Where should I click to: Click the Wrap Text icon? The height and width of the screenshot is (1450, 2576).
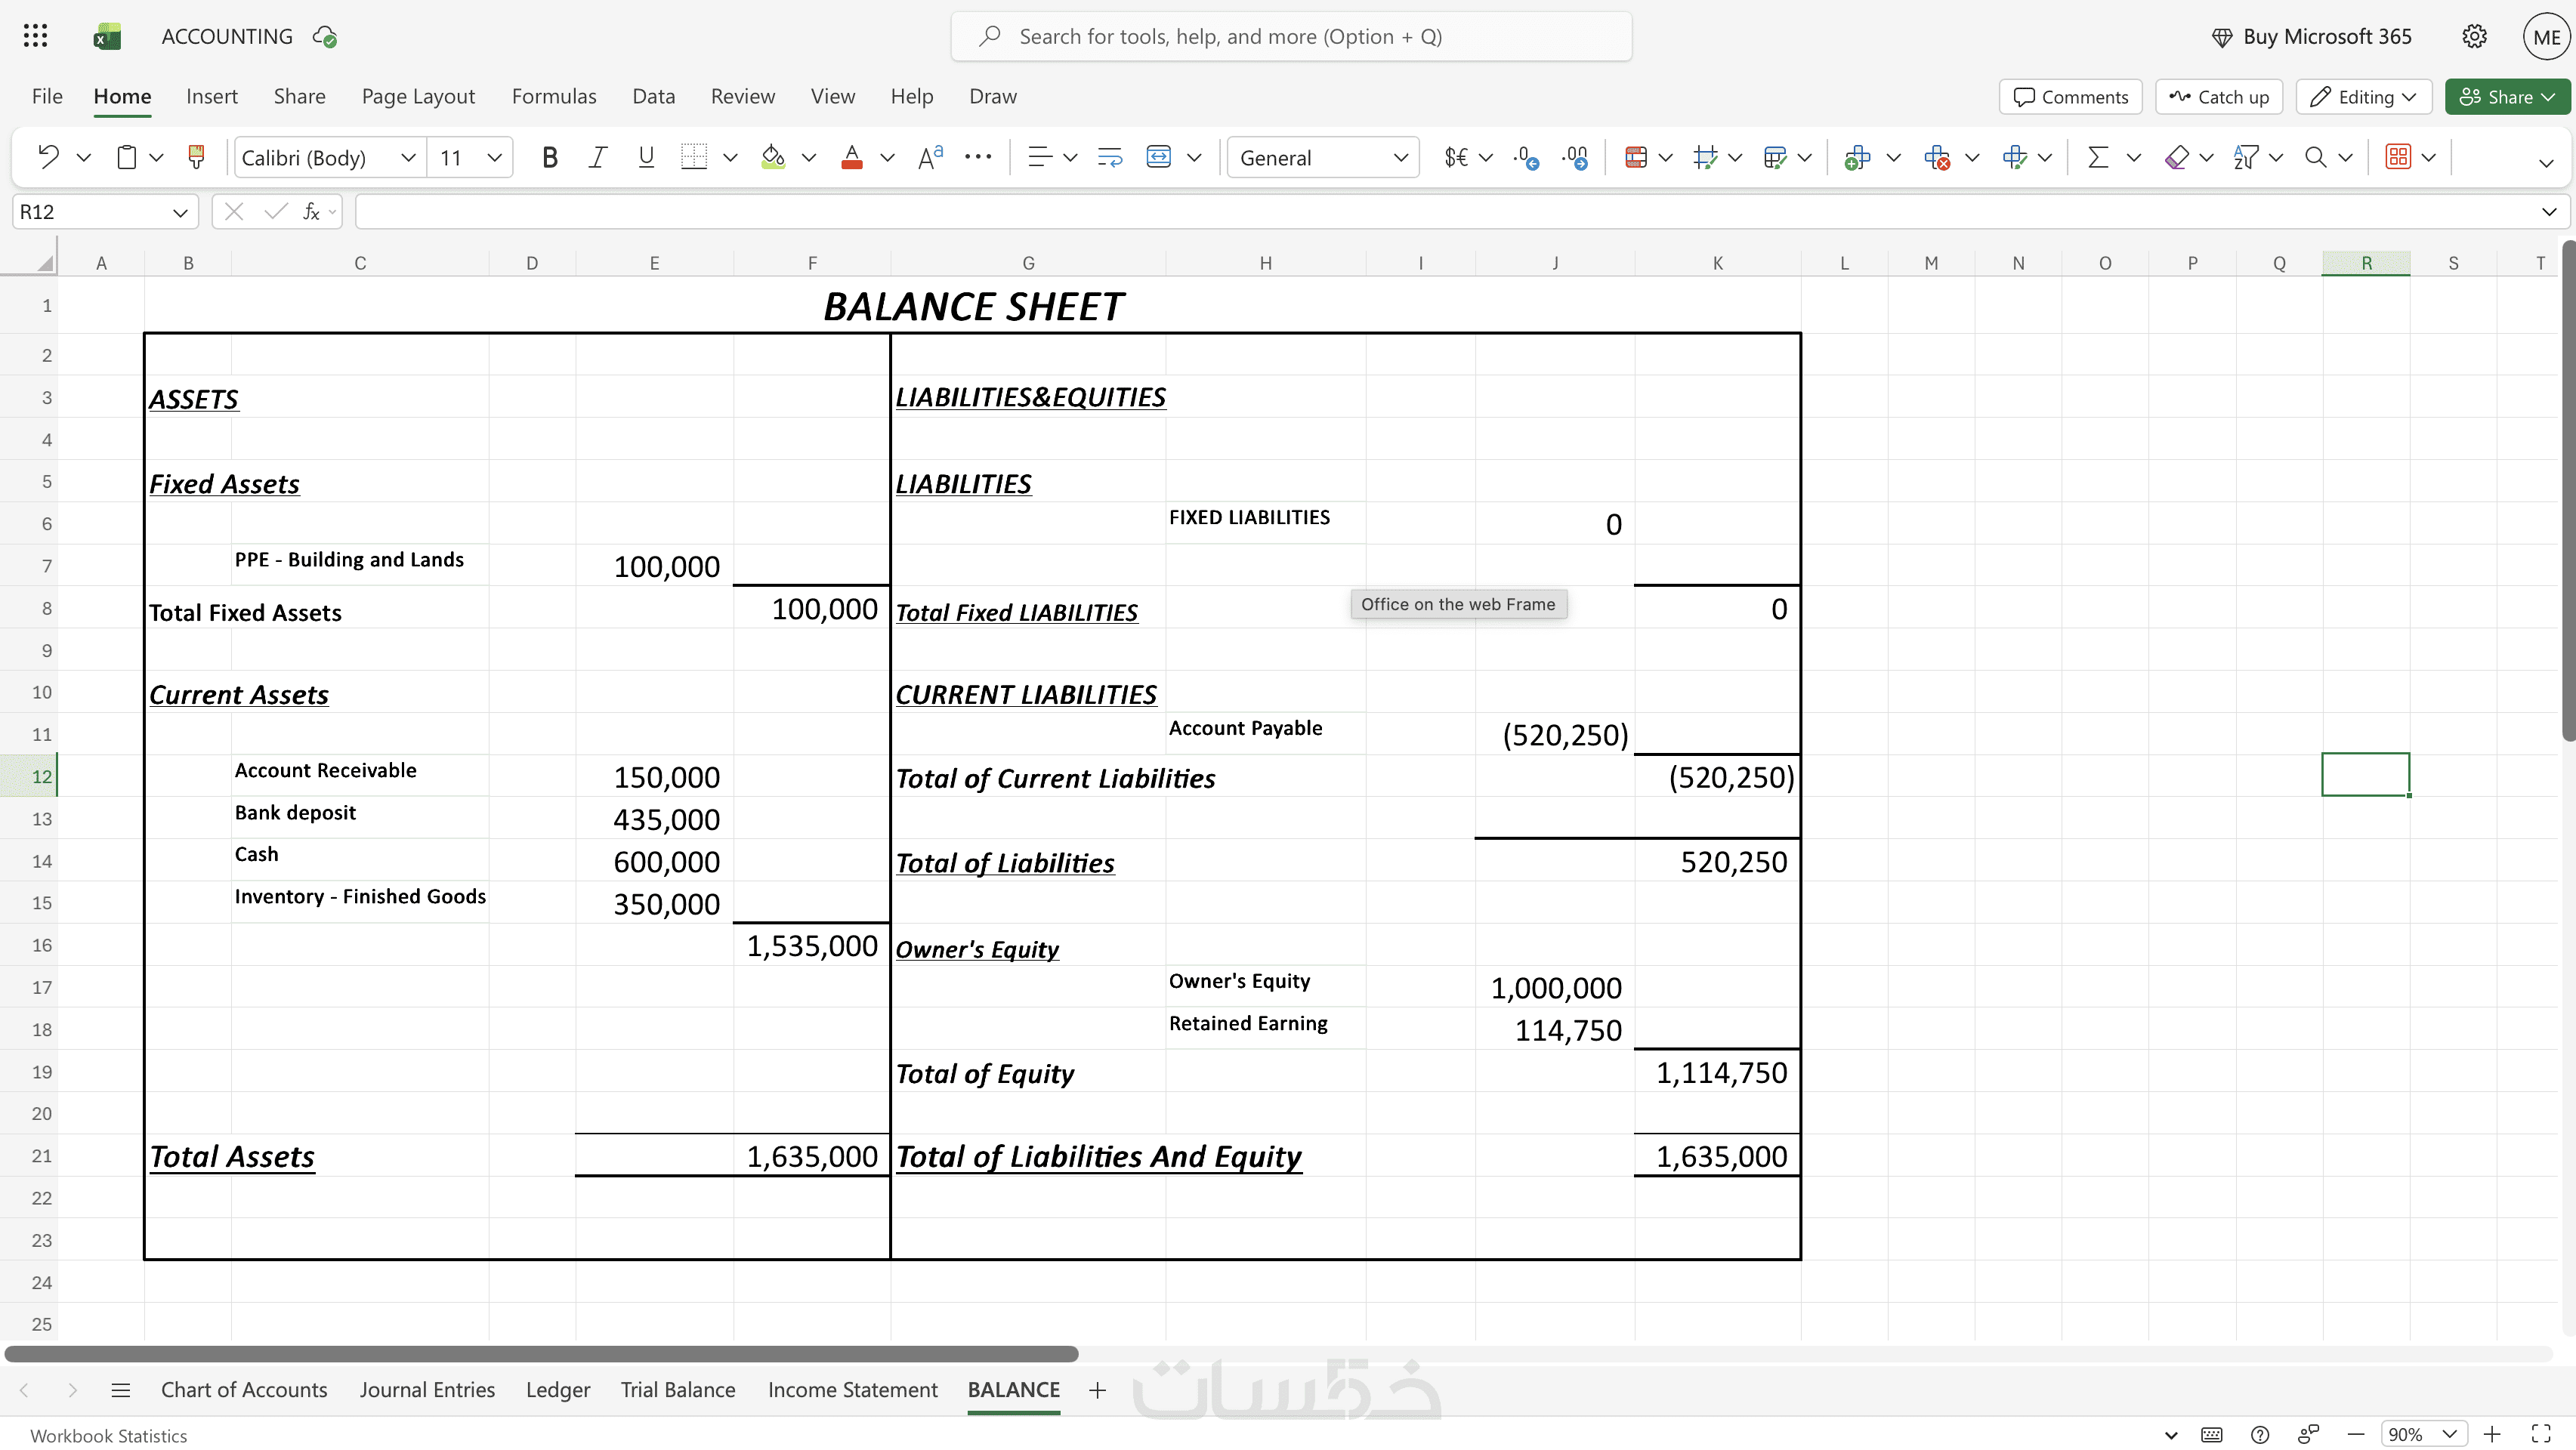pyautogui.click(x=1110, y=157)
